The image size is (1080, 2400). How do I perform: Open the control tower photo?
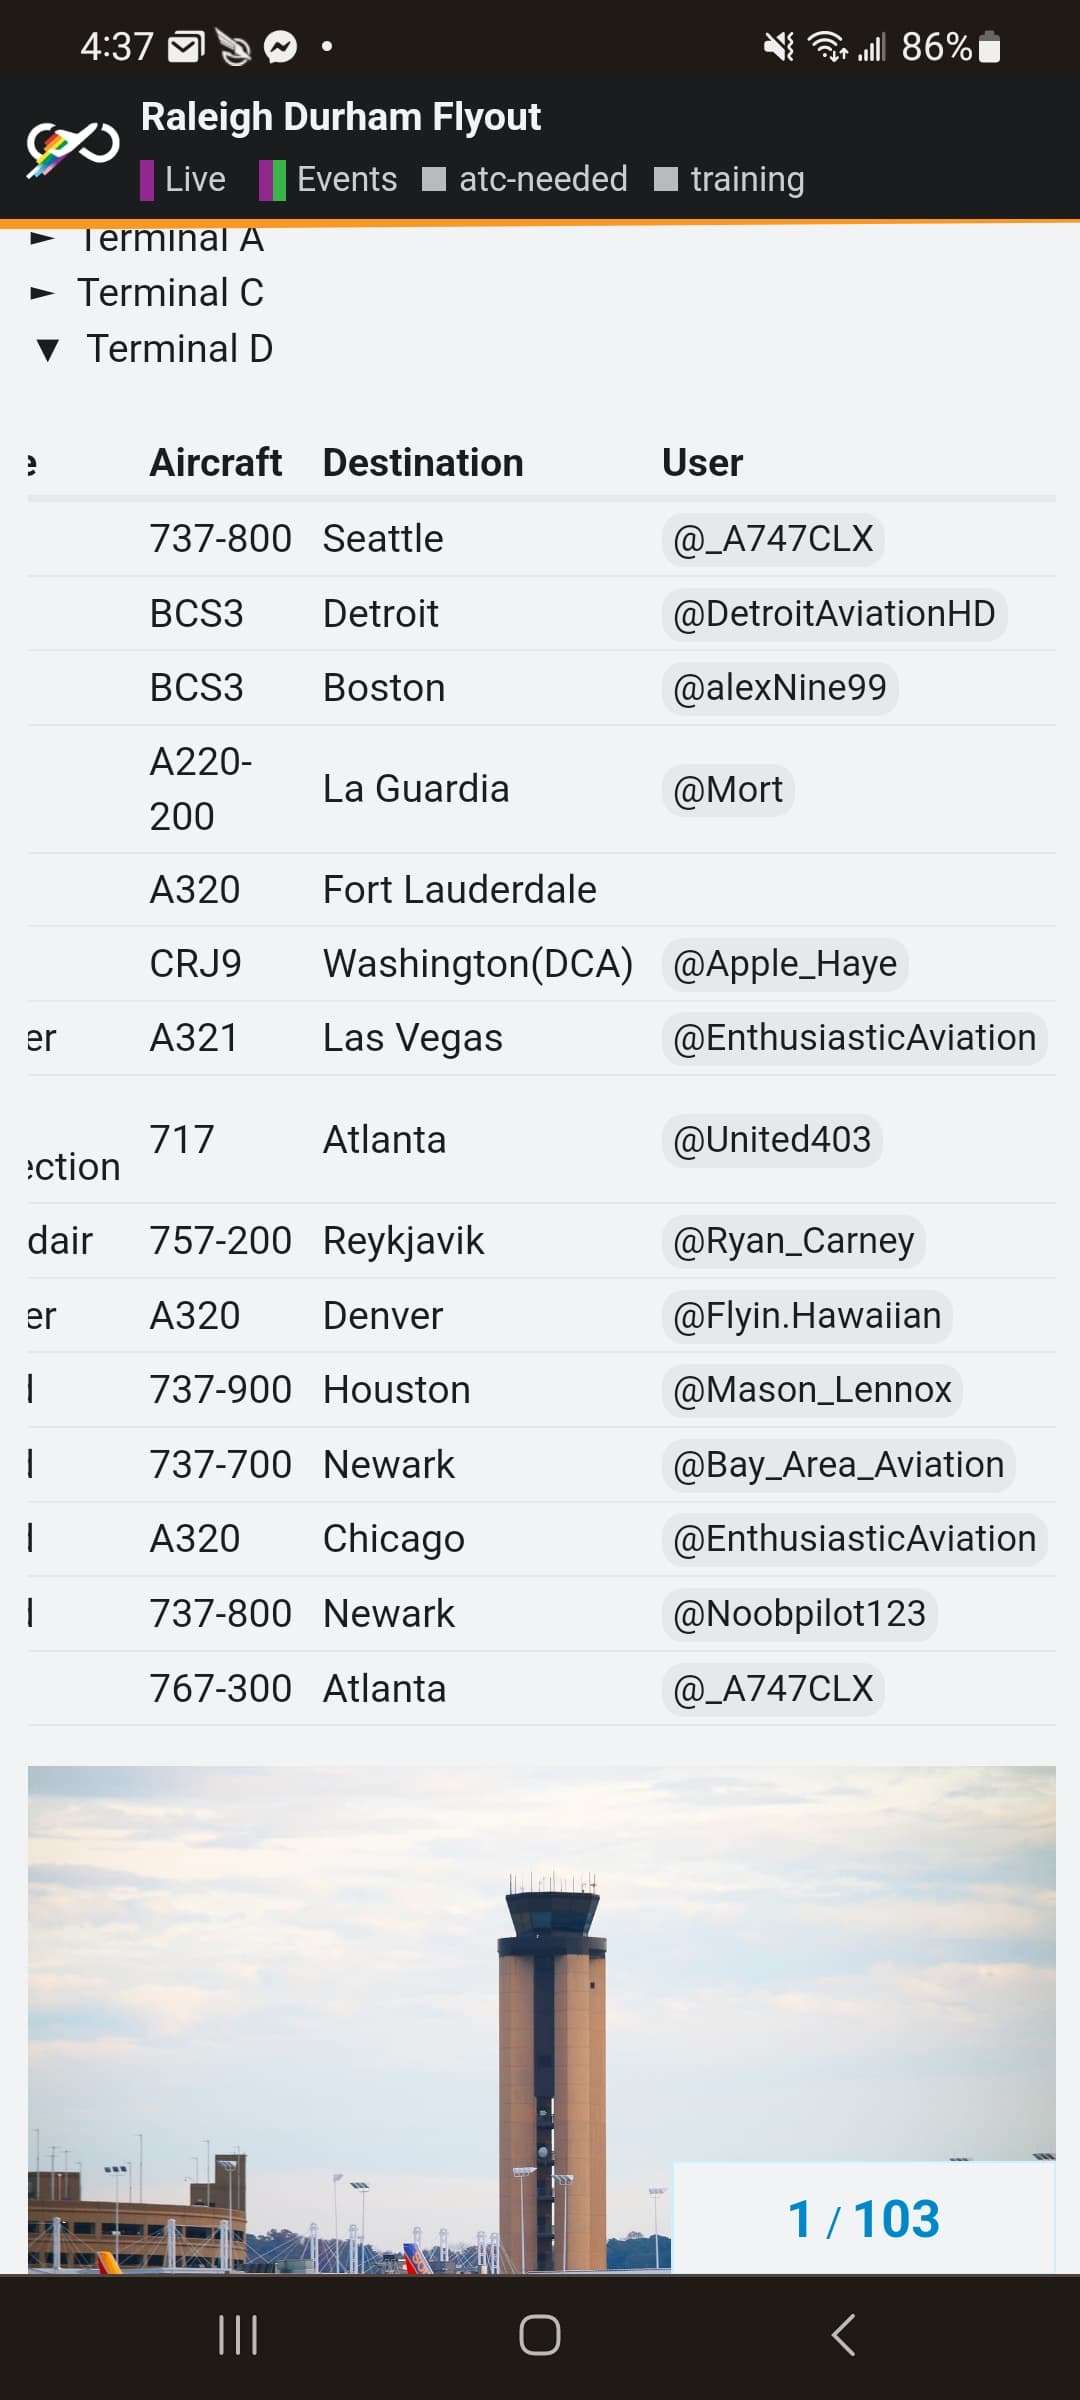pos(542,2018)
